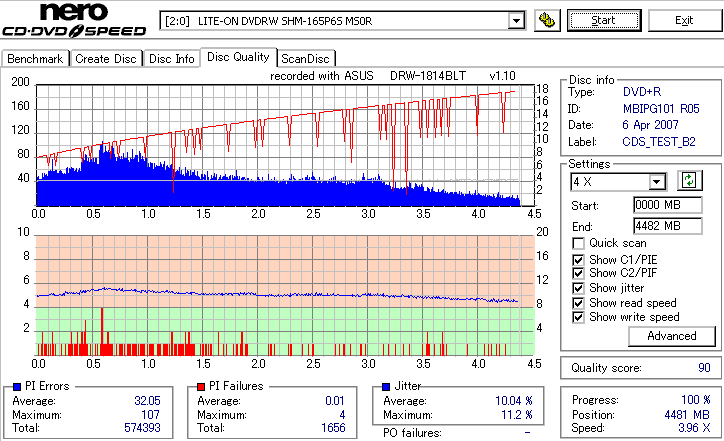
Task: Click the PO failures label
Action: [x=412, y=433]
